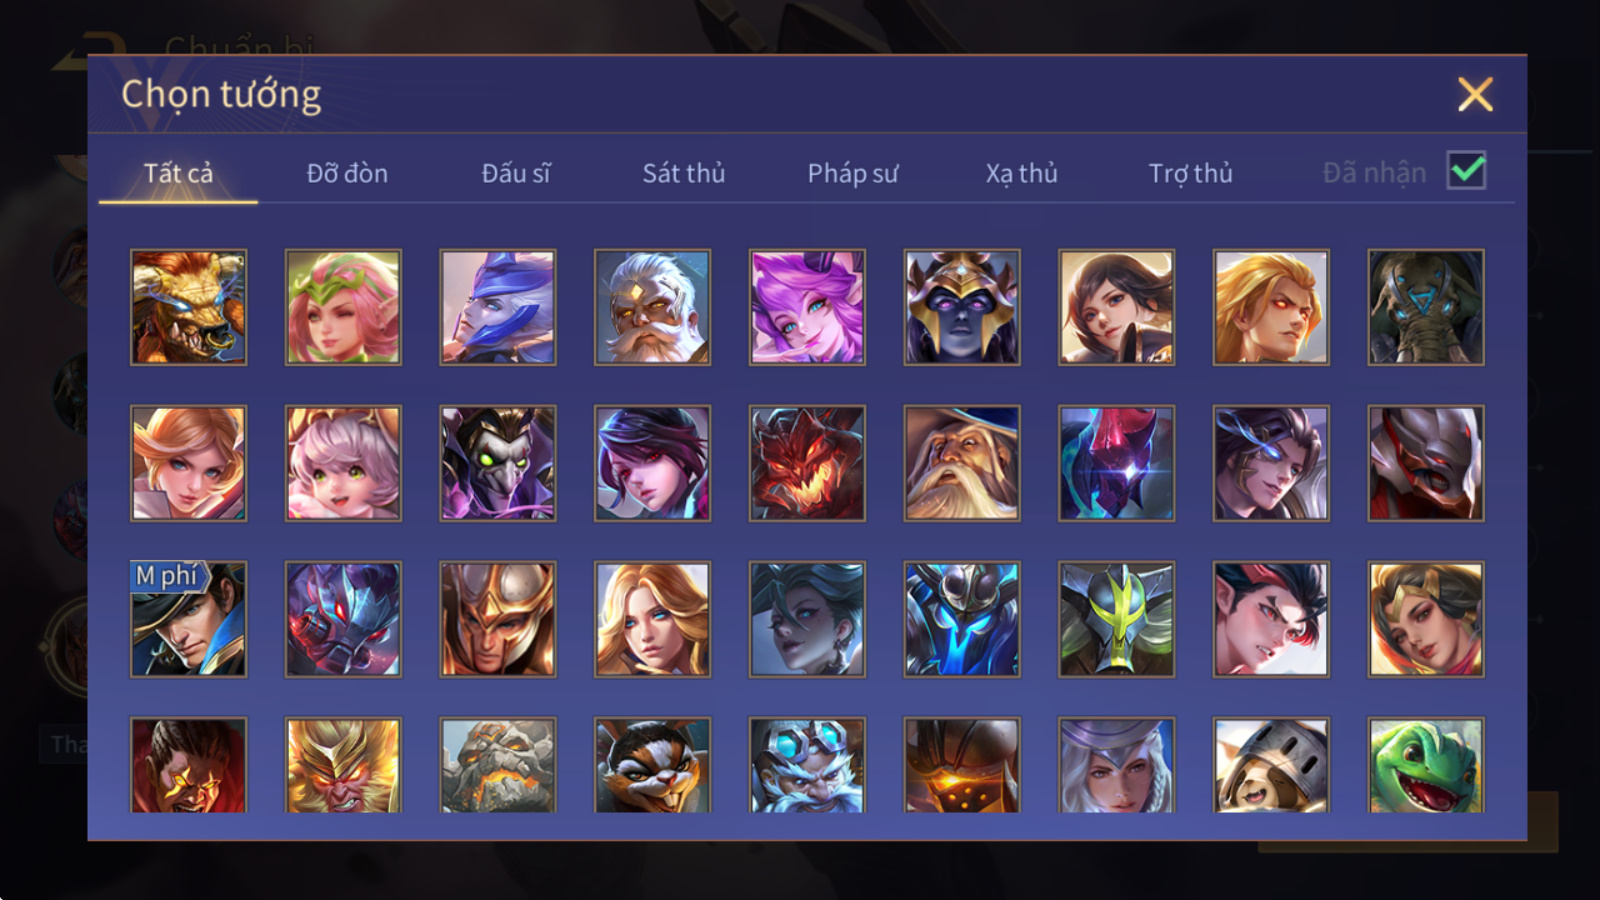The image size is (1600, 900).
Task: Choose the red demon monster portrait
Action: 807,463
